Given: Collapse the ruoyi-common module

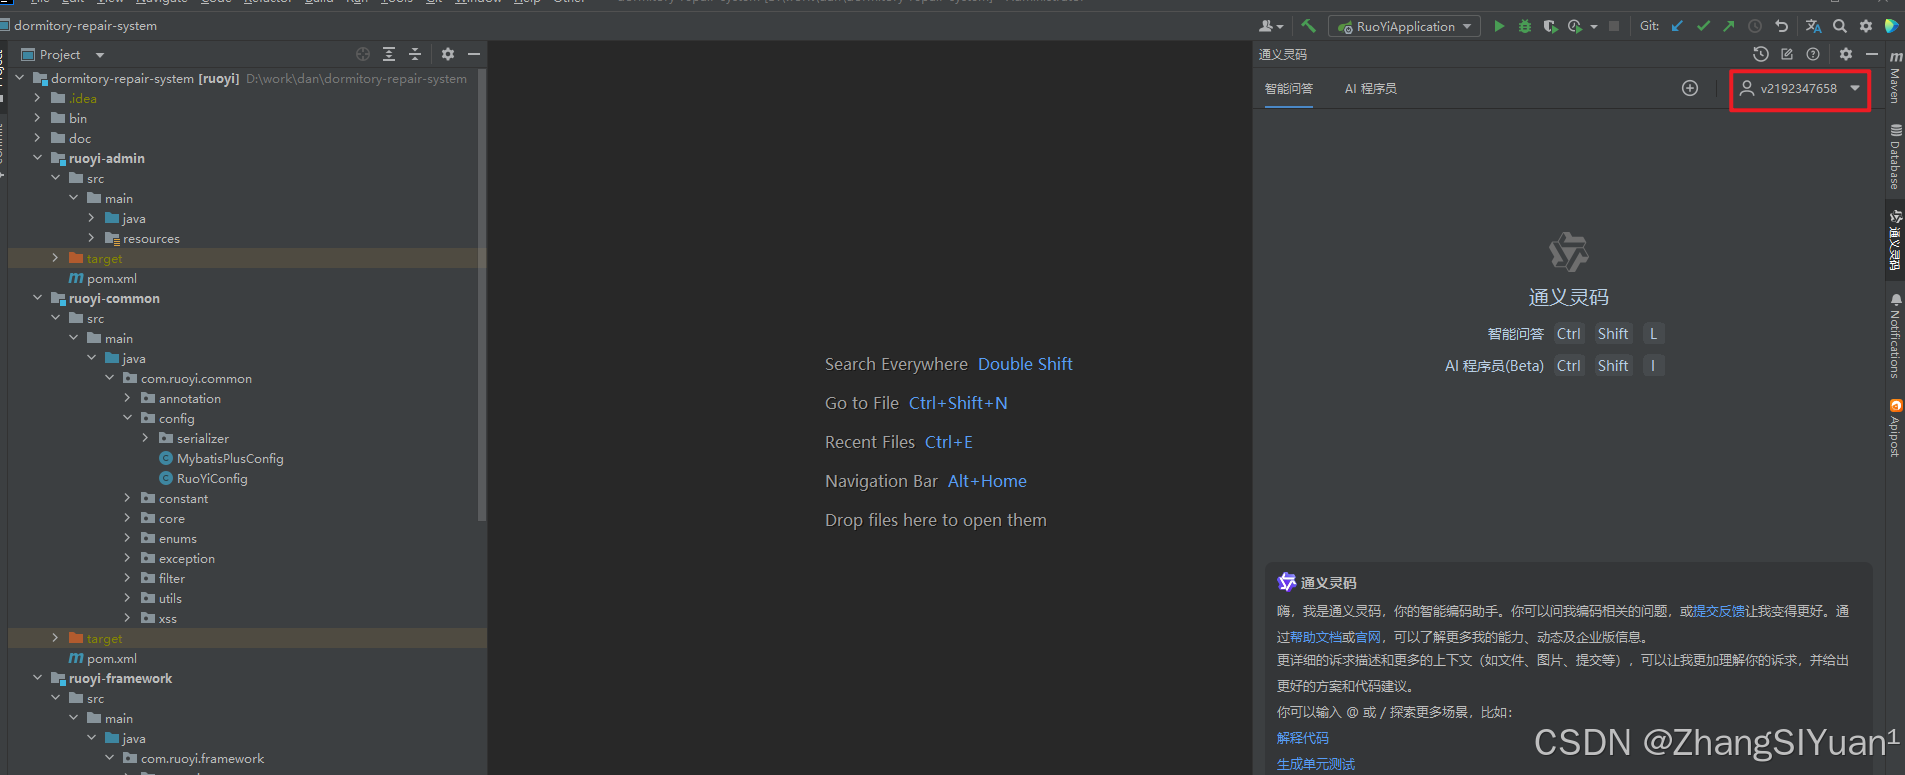Looking at the screenshot, I should coord(37,298).
